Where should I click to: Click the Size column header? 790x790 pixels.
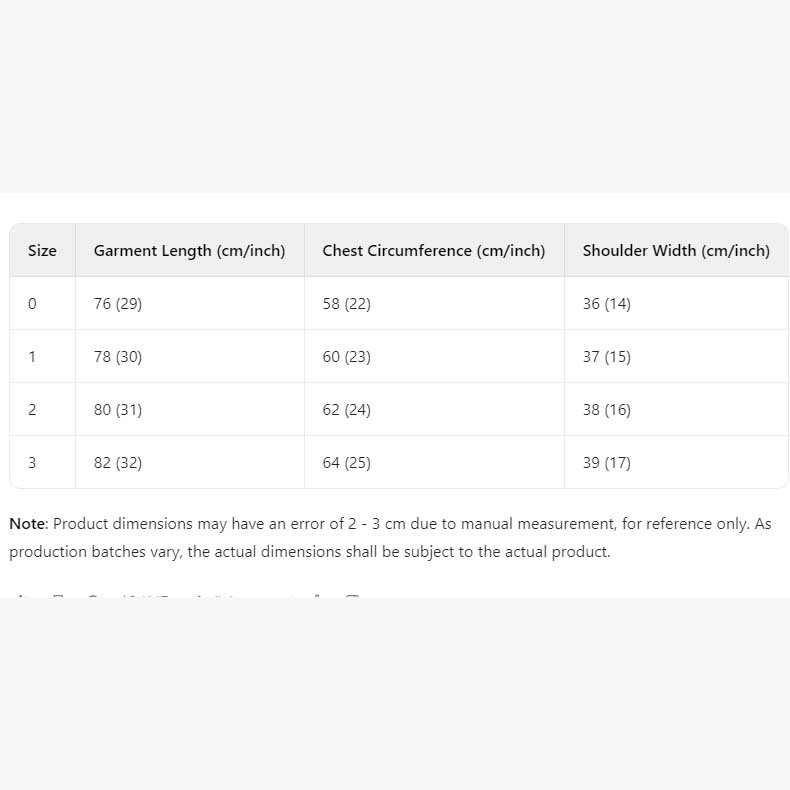tap(42, 251)
